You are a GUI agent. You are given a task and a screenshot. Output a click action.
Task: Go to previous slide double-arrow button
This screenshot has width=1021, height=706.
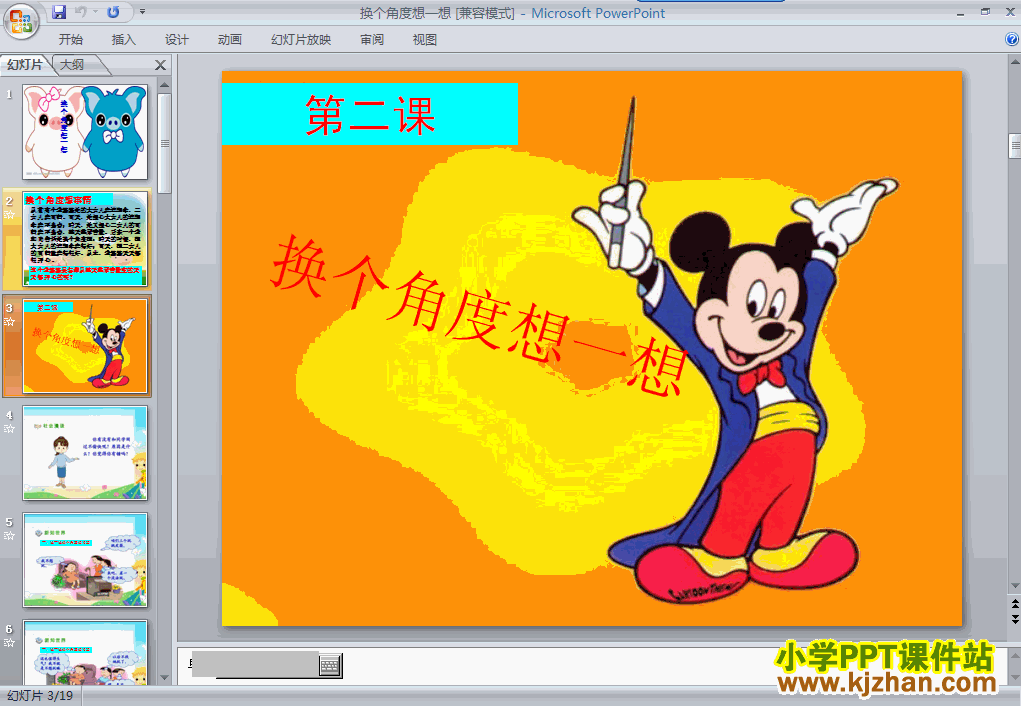1014,604
